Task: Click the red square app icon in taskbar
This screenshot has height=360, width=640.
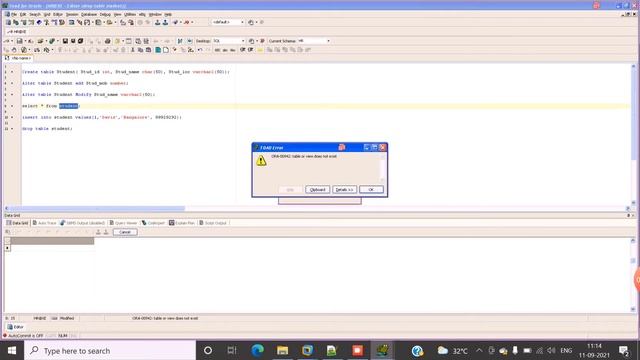Action: [x=357, y=350]
